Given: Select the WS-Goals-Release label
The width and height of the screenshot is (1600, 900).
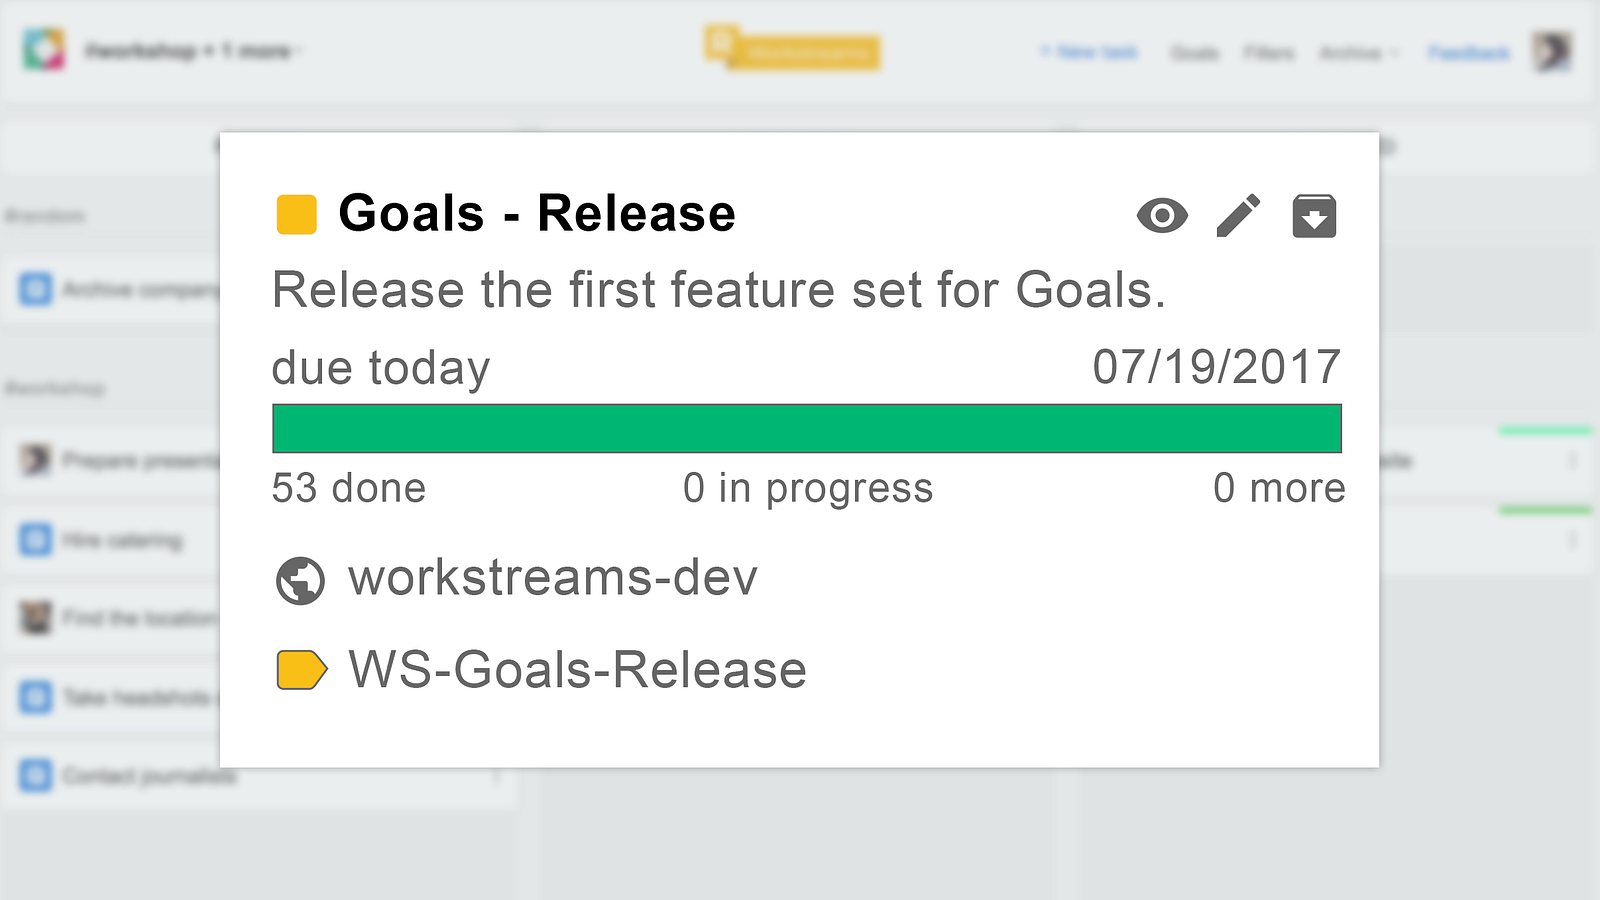Looking at the screenshot, I should (577, 670).
